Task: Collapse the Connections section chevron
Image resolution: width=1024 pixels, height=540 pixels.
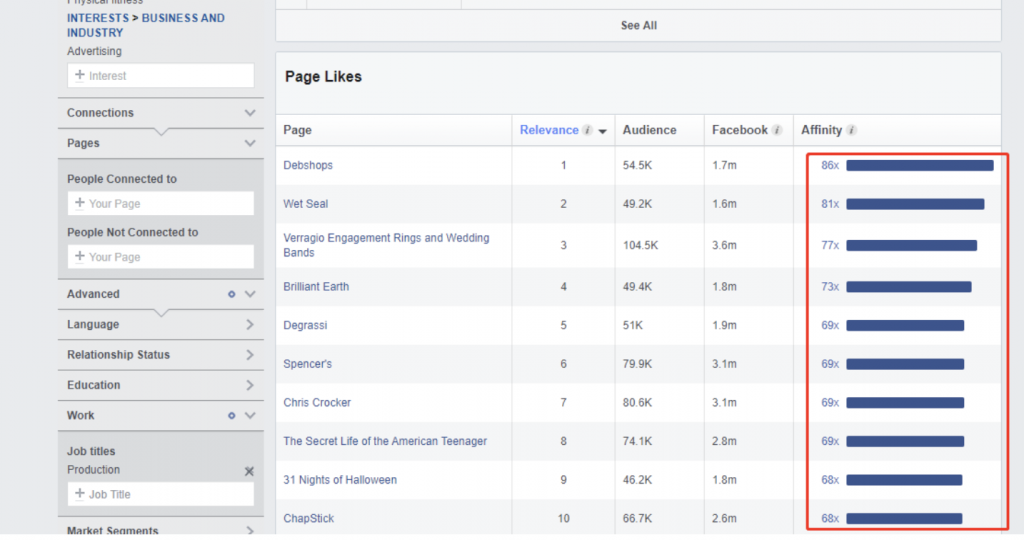Action: (x=249, y=113)
